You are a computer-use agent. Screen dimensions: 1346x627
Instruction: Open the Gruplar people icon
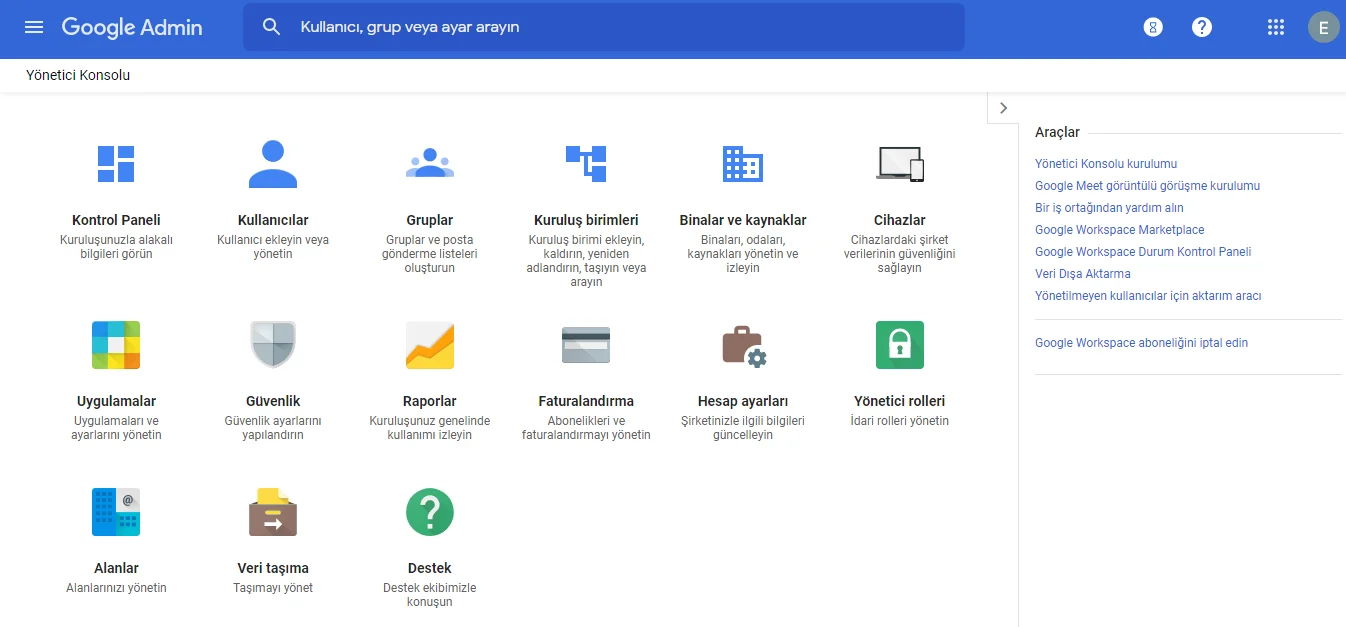430,163
